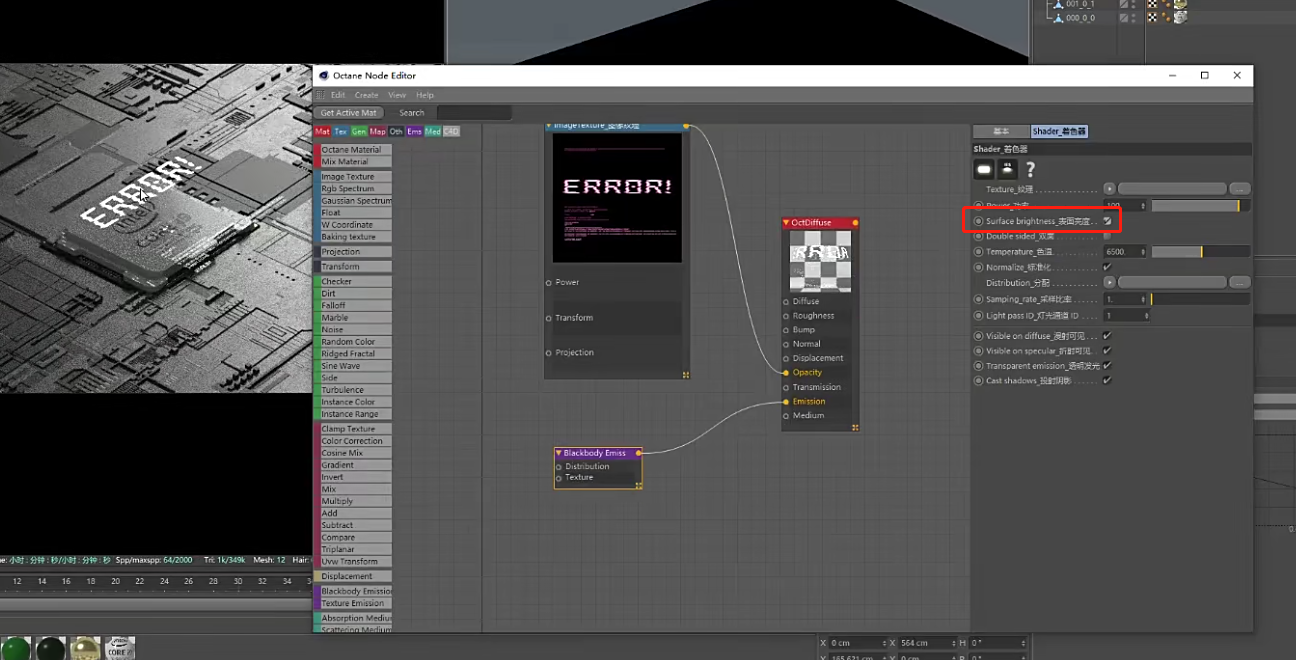Open the Help menu

tap(425, 95)
